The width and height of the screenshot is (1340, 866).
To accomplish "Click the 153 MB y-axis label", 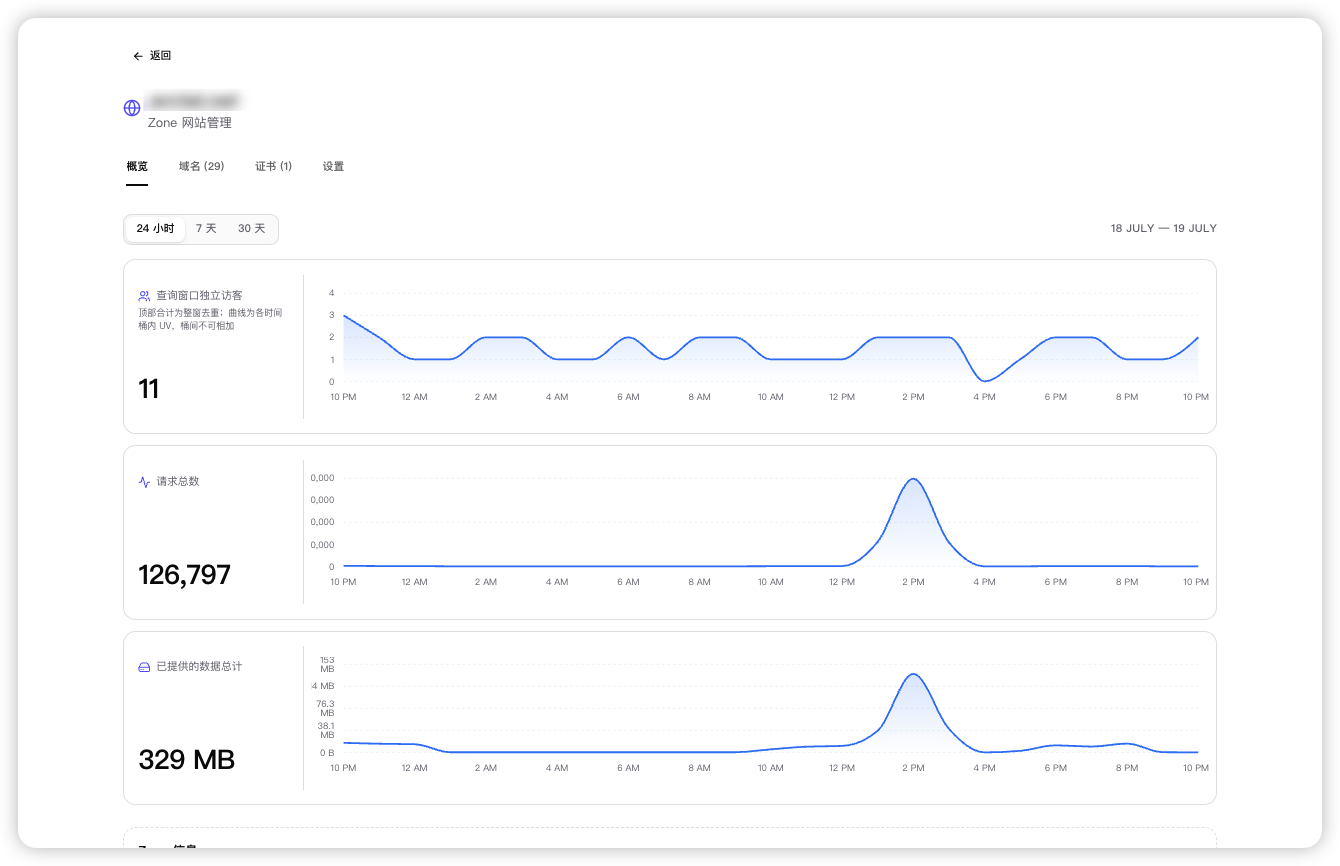I will (327, 664).
